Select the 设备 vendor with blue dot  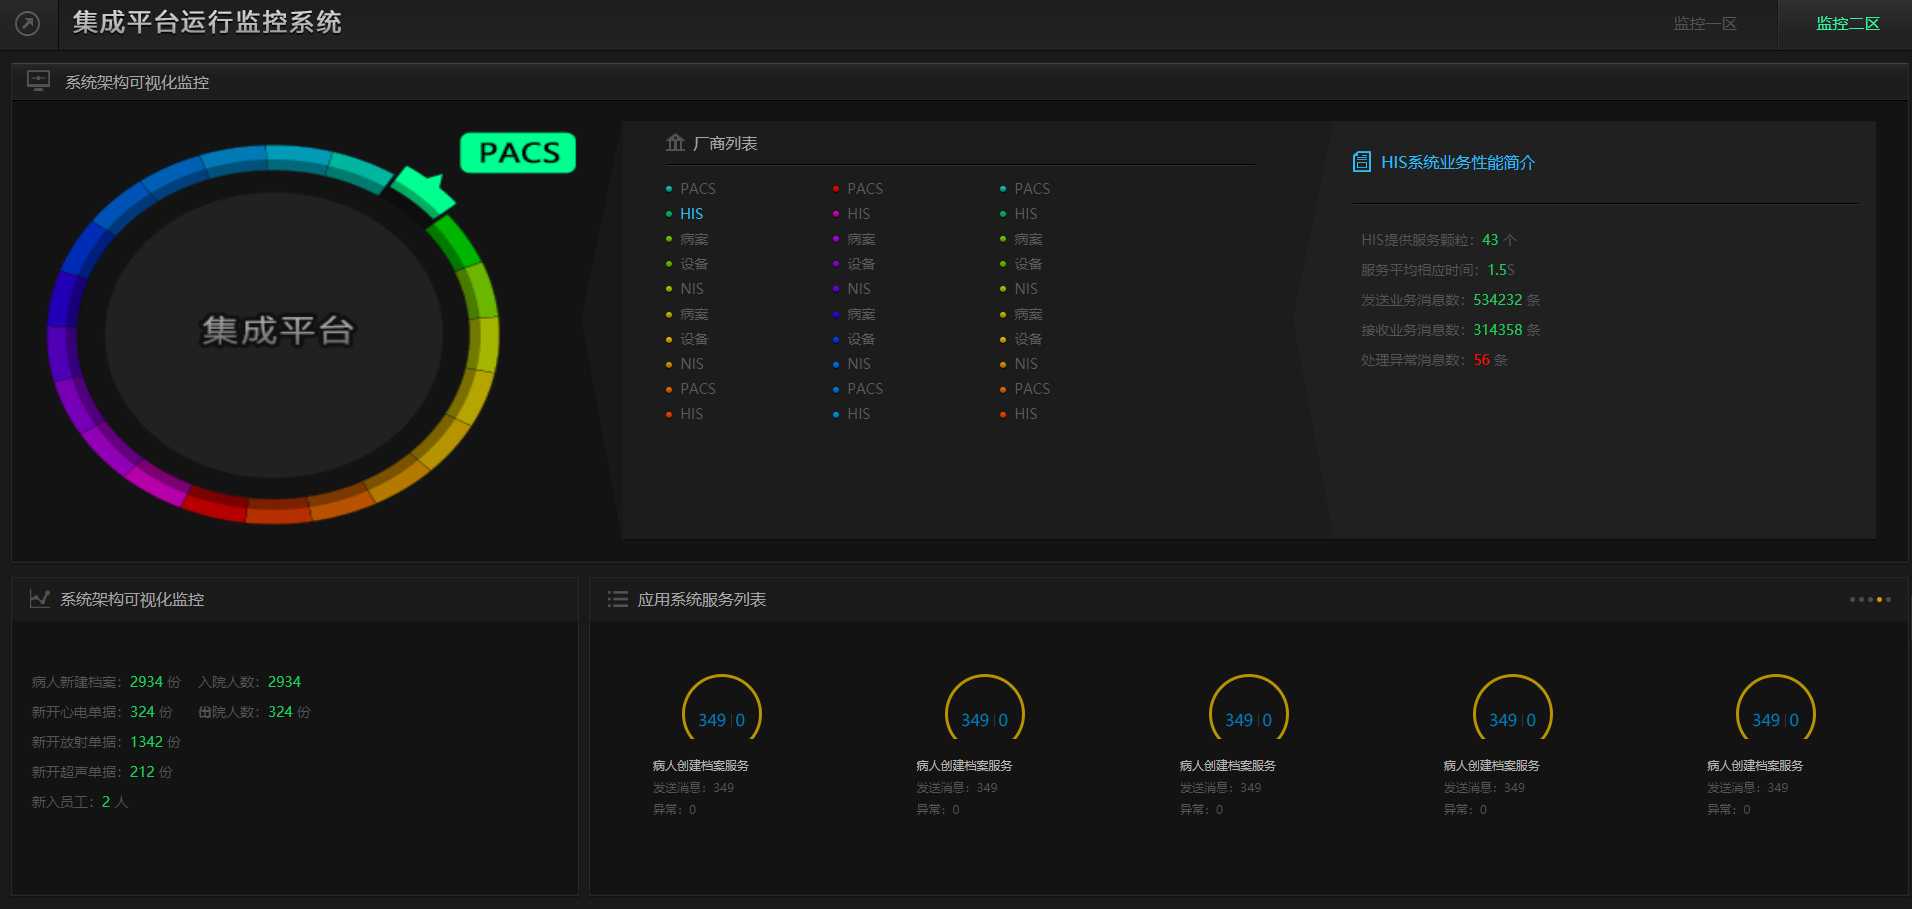coord(861,339)
